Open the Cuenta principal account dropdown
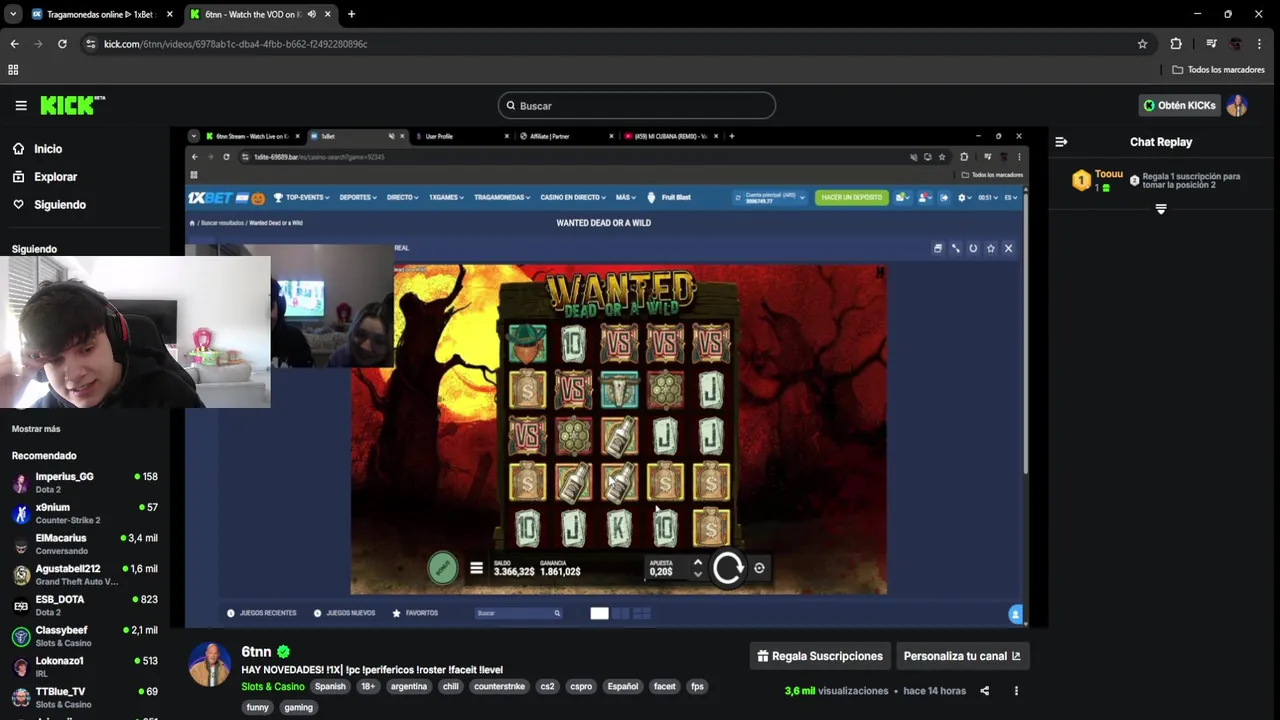Screen dimensions: 1280x720 (769, 198)
